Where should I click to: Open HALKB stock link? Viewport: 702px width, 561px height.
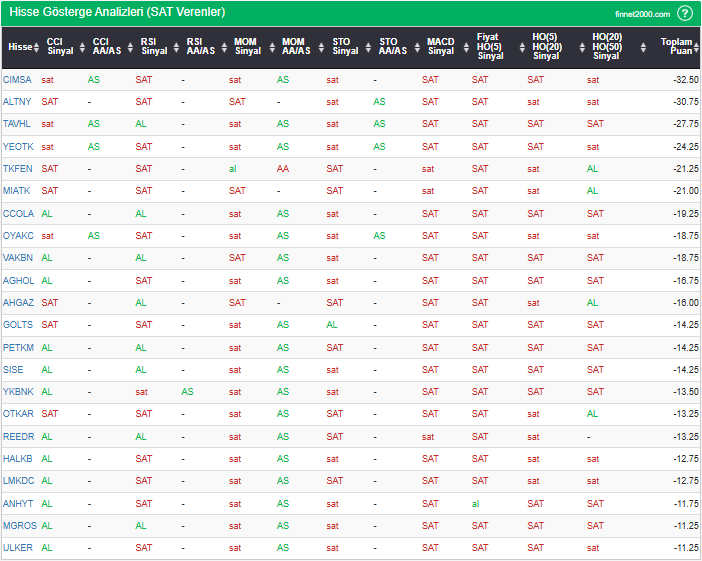coord(17,458)
